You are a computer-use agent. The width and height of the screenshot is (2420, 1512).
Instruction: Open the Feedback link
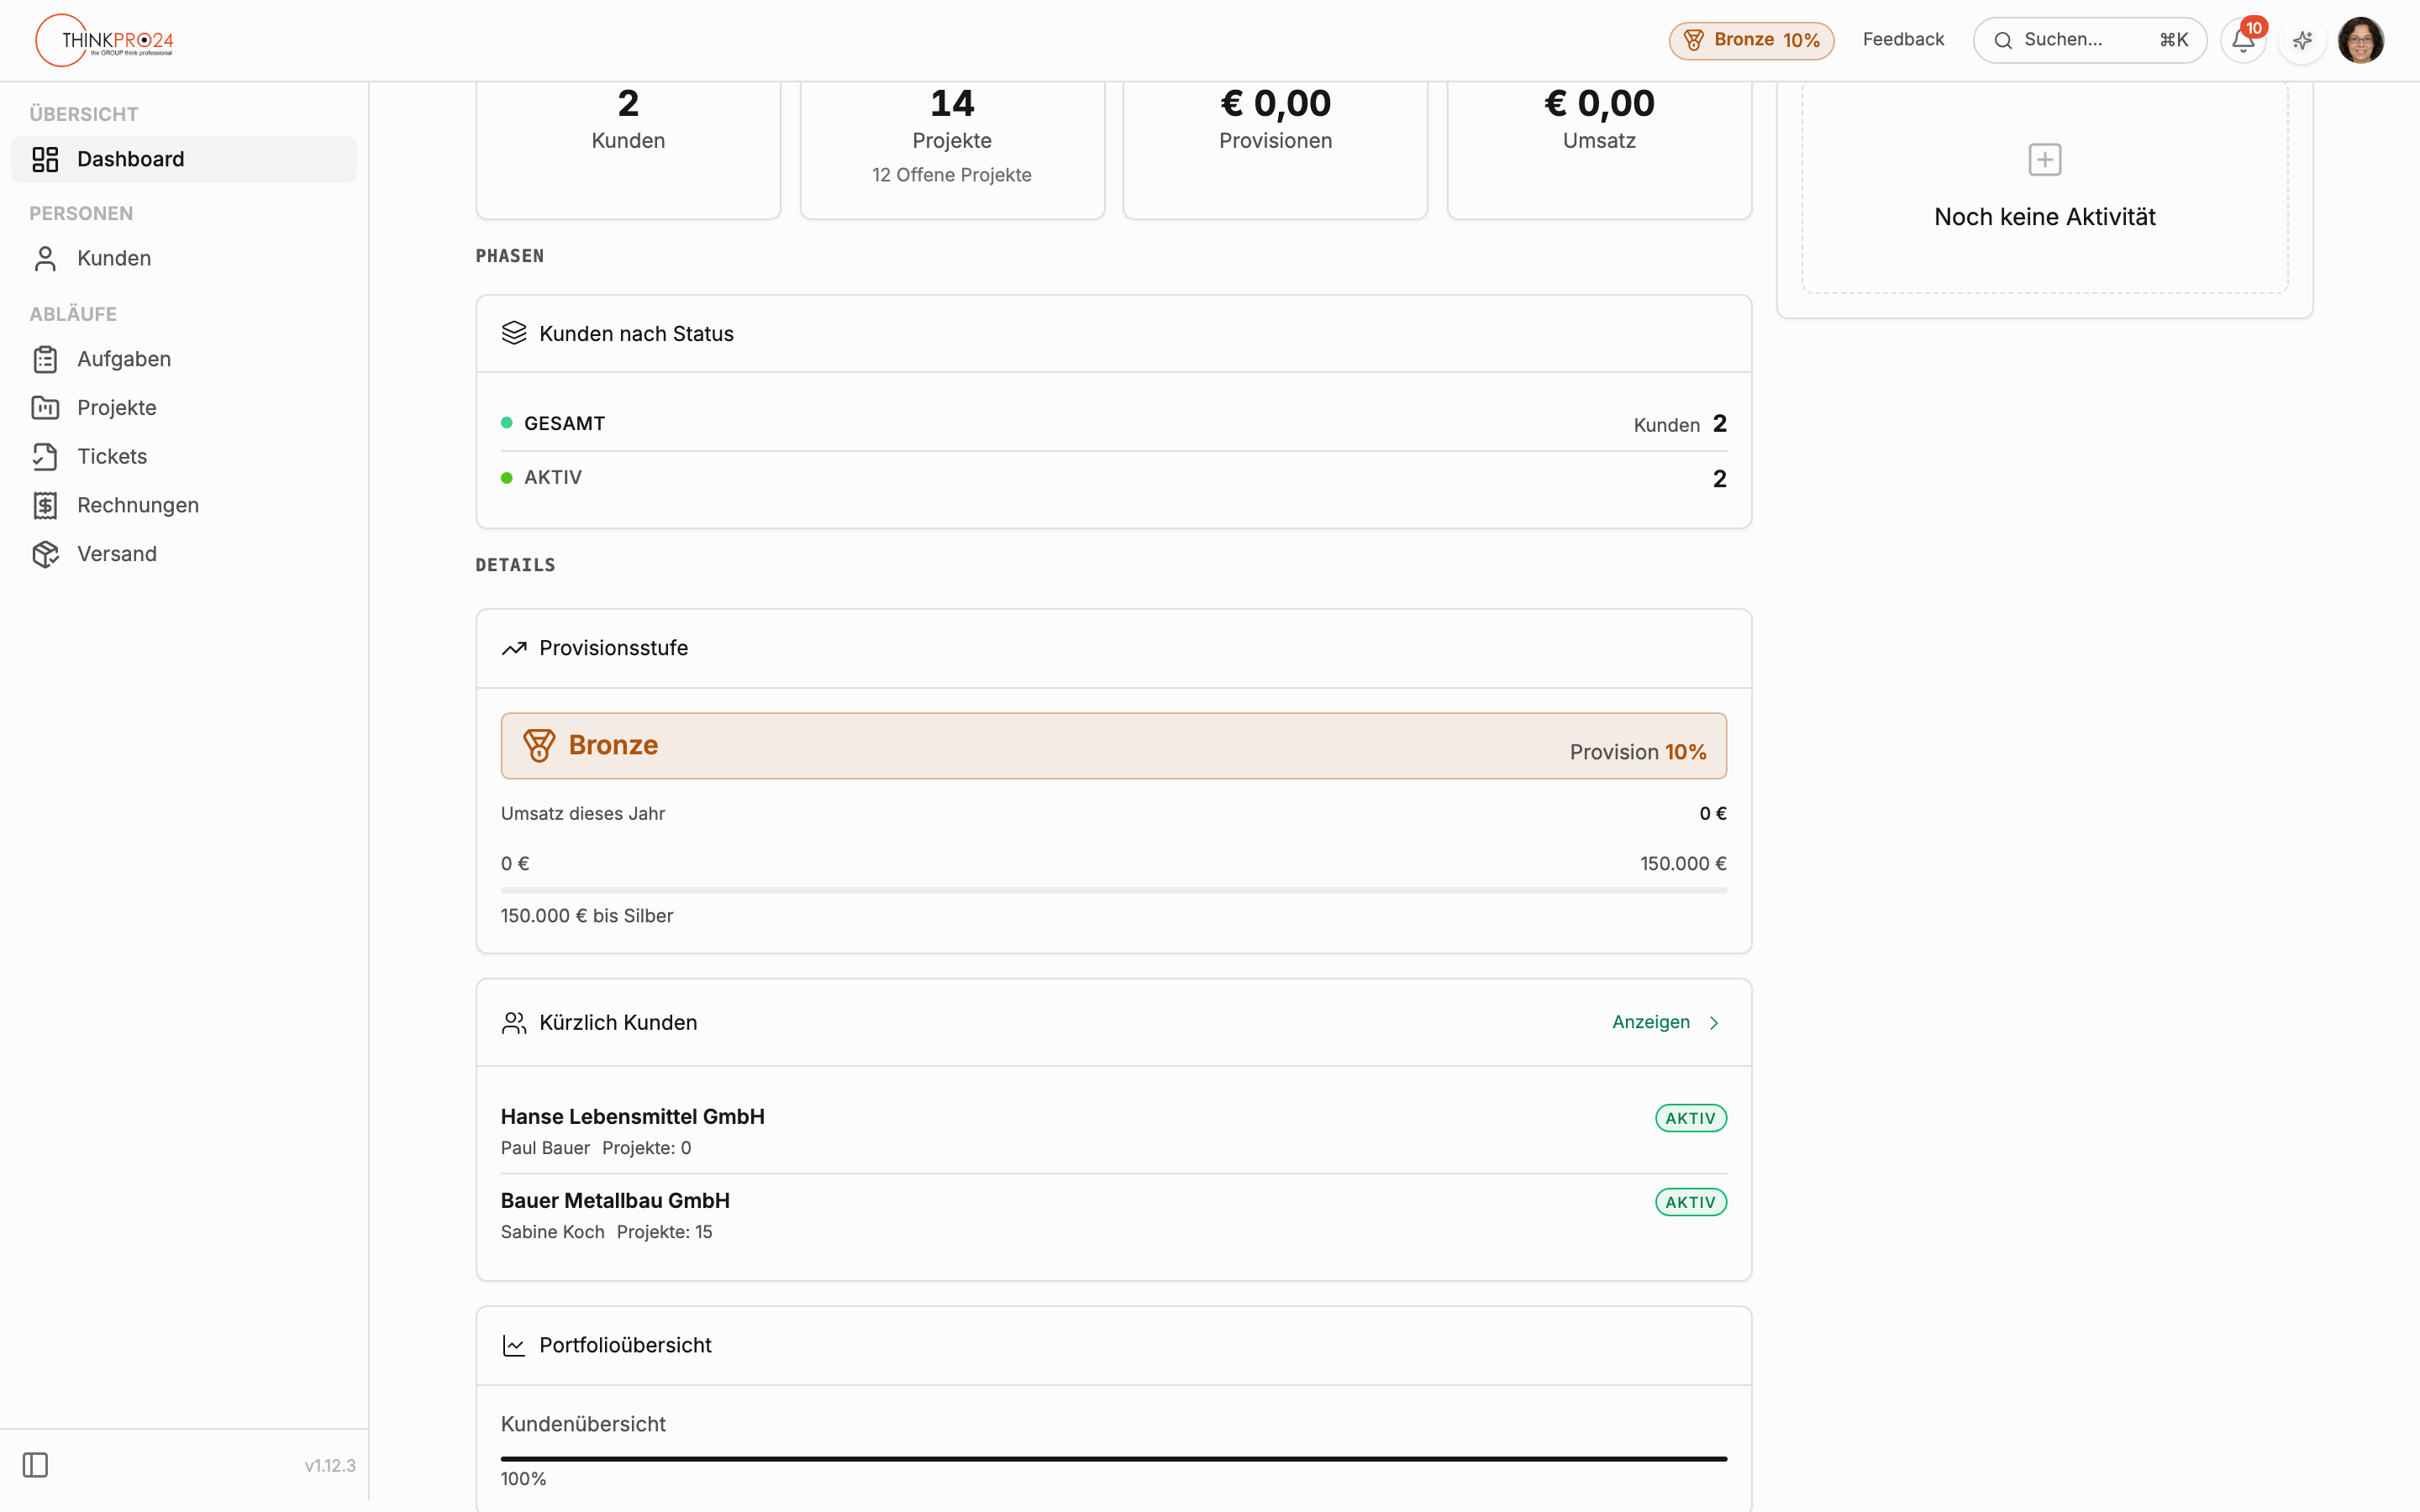[1903, 39]
